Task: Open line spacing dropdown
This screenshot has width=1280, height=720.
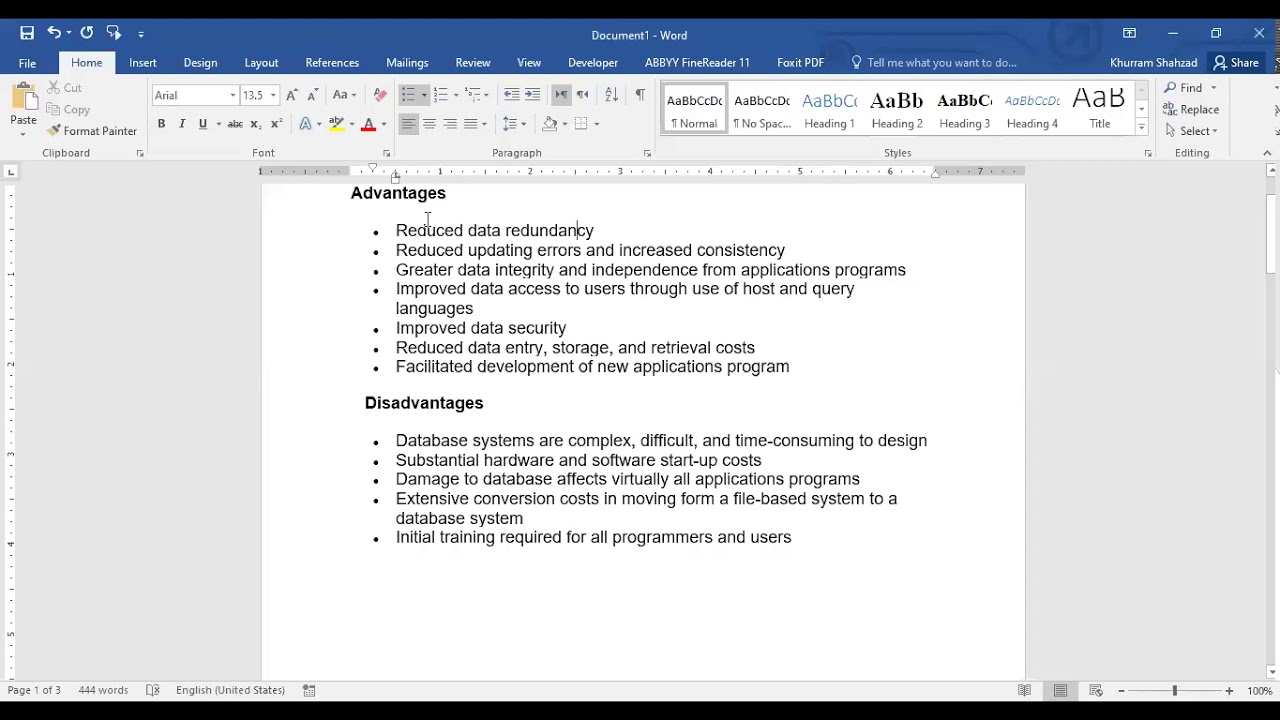Action: click(514, 124)
